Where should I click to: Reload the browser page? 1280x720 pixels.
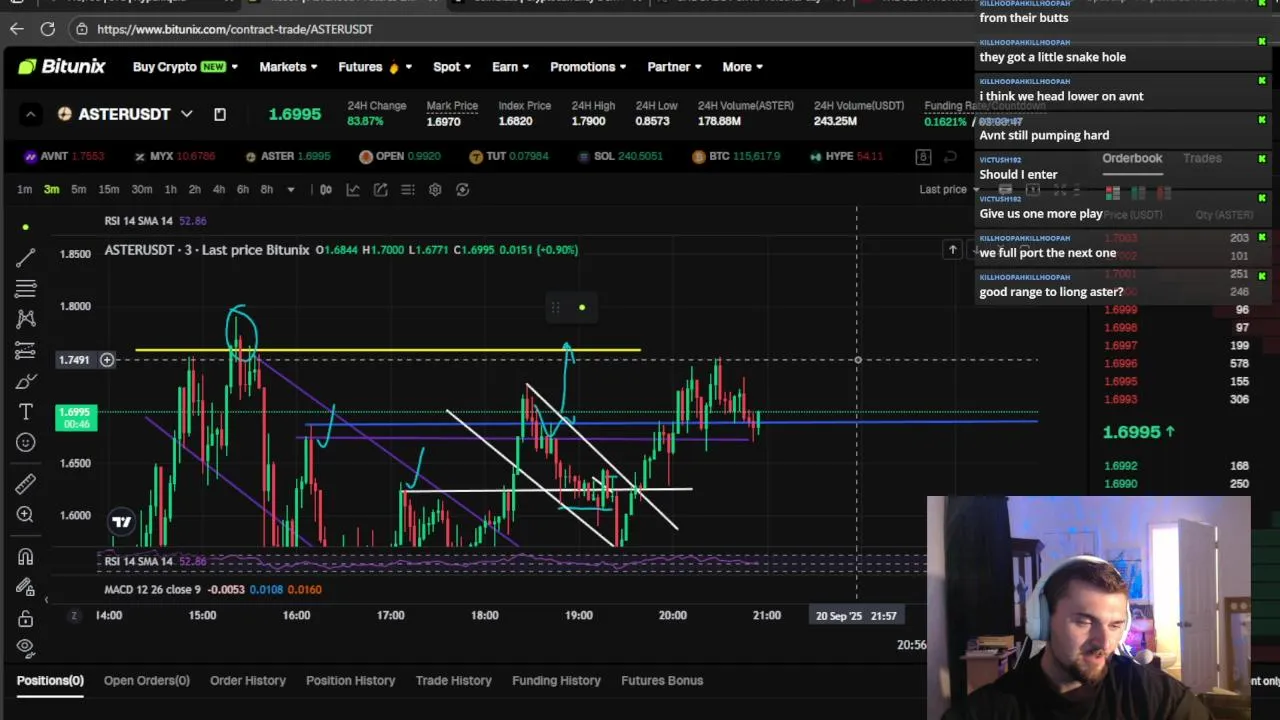47,29
